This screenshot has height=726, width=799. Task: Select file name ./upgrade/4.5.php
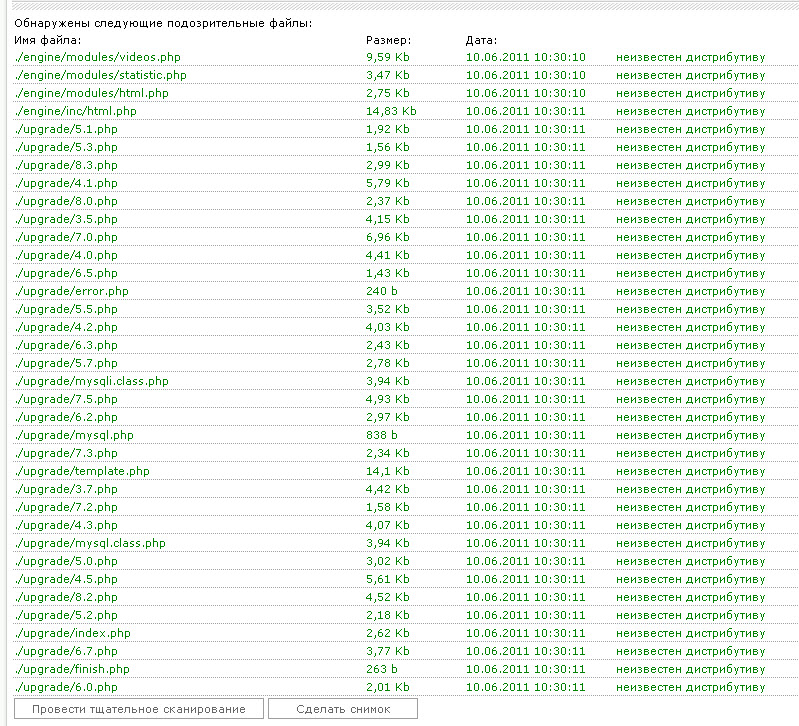[66, 579]
